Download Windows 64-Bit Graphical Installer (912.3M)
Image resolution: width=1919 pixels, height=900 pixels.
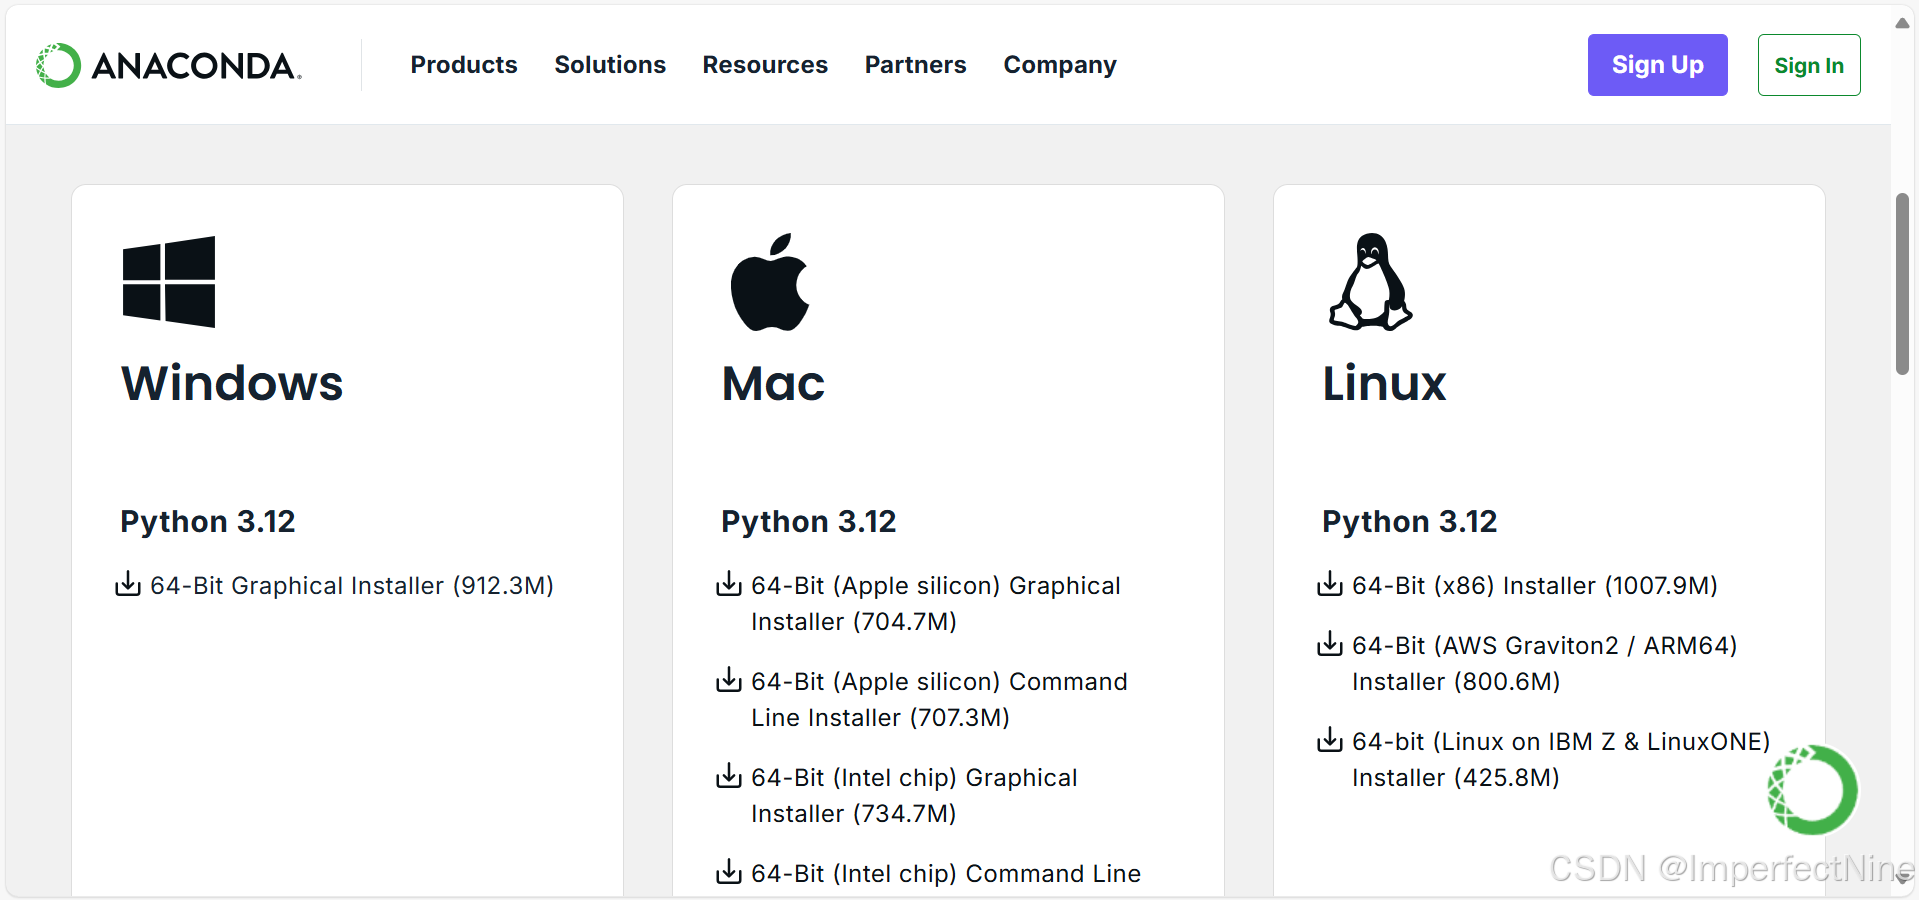(x=352, y=585)
